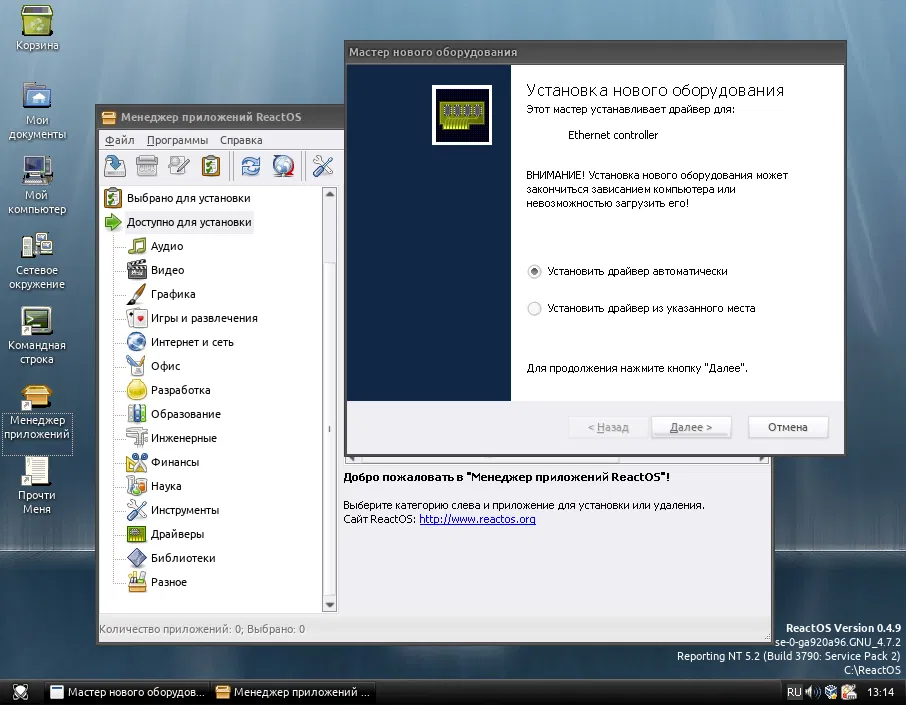Select Доступно для установки tree item
The width and height of the screenshot is (906, 705).
189,222
